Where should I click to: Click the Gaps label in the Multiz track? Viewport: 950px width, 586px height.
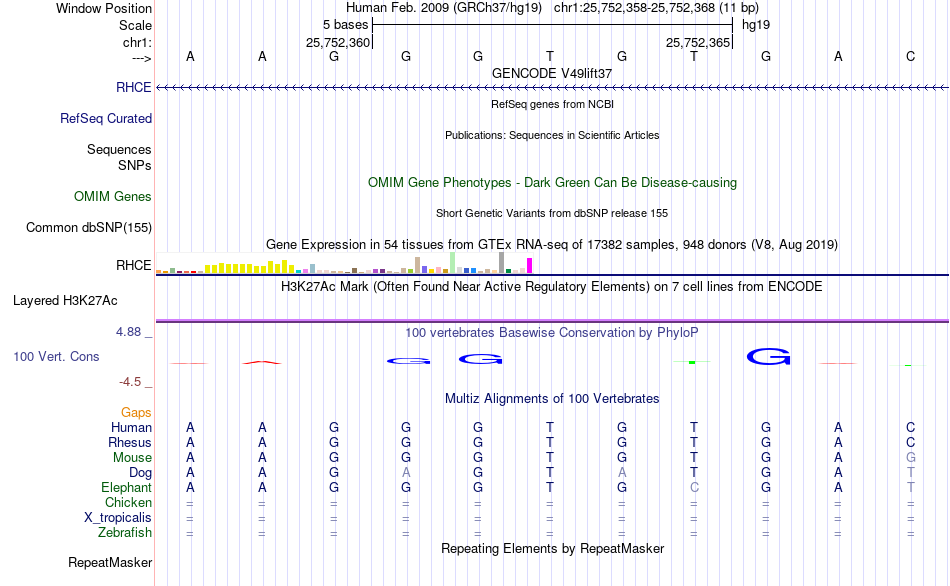(x=136, y=413)
